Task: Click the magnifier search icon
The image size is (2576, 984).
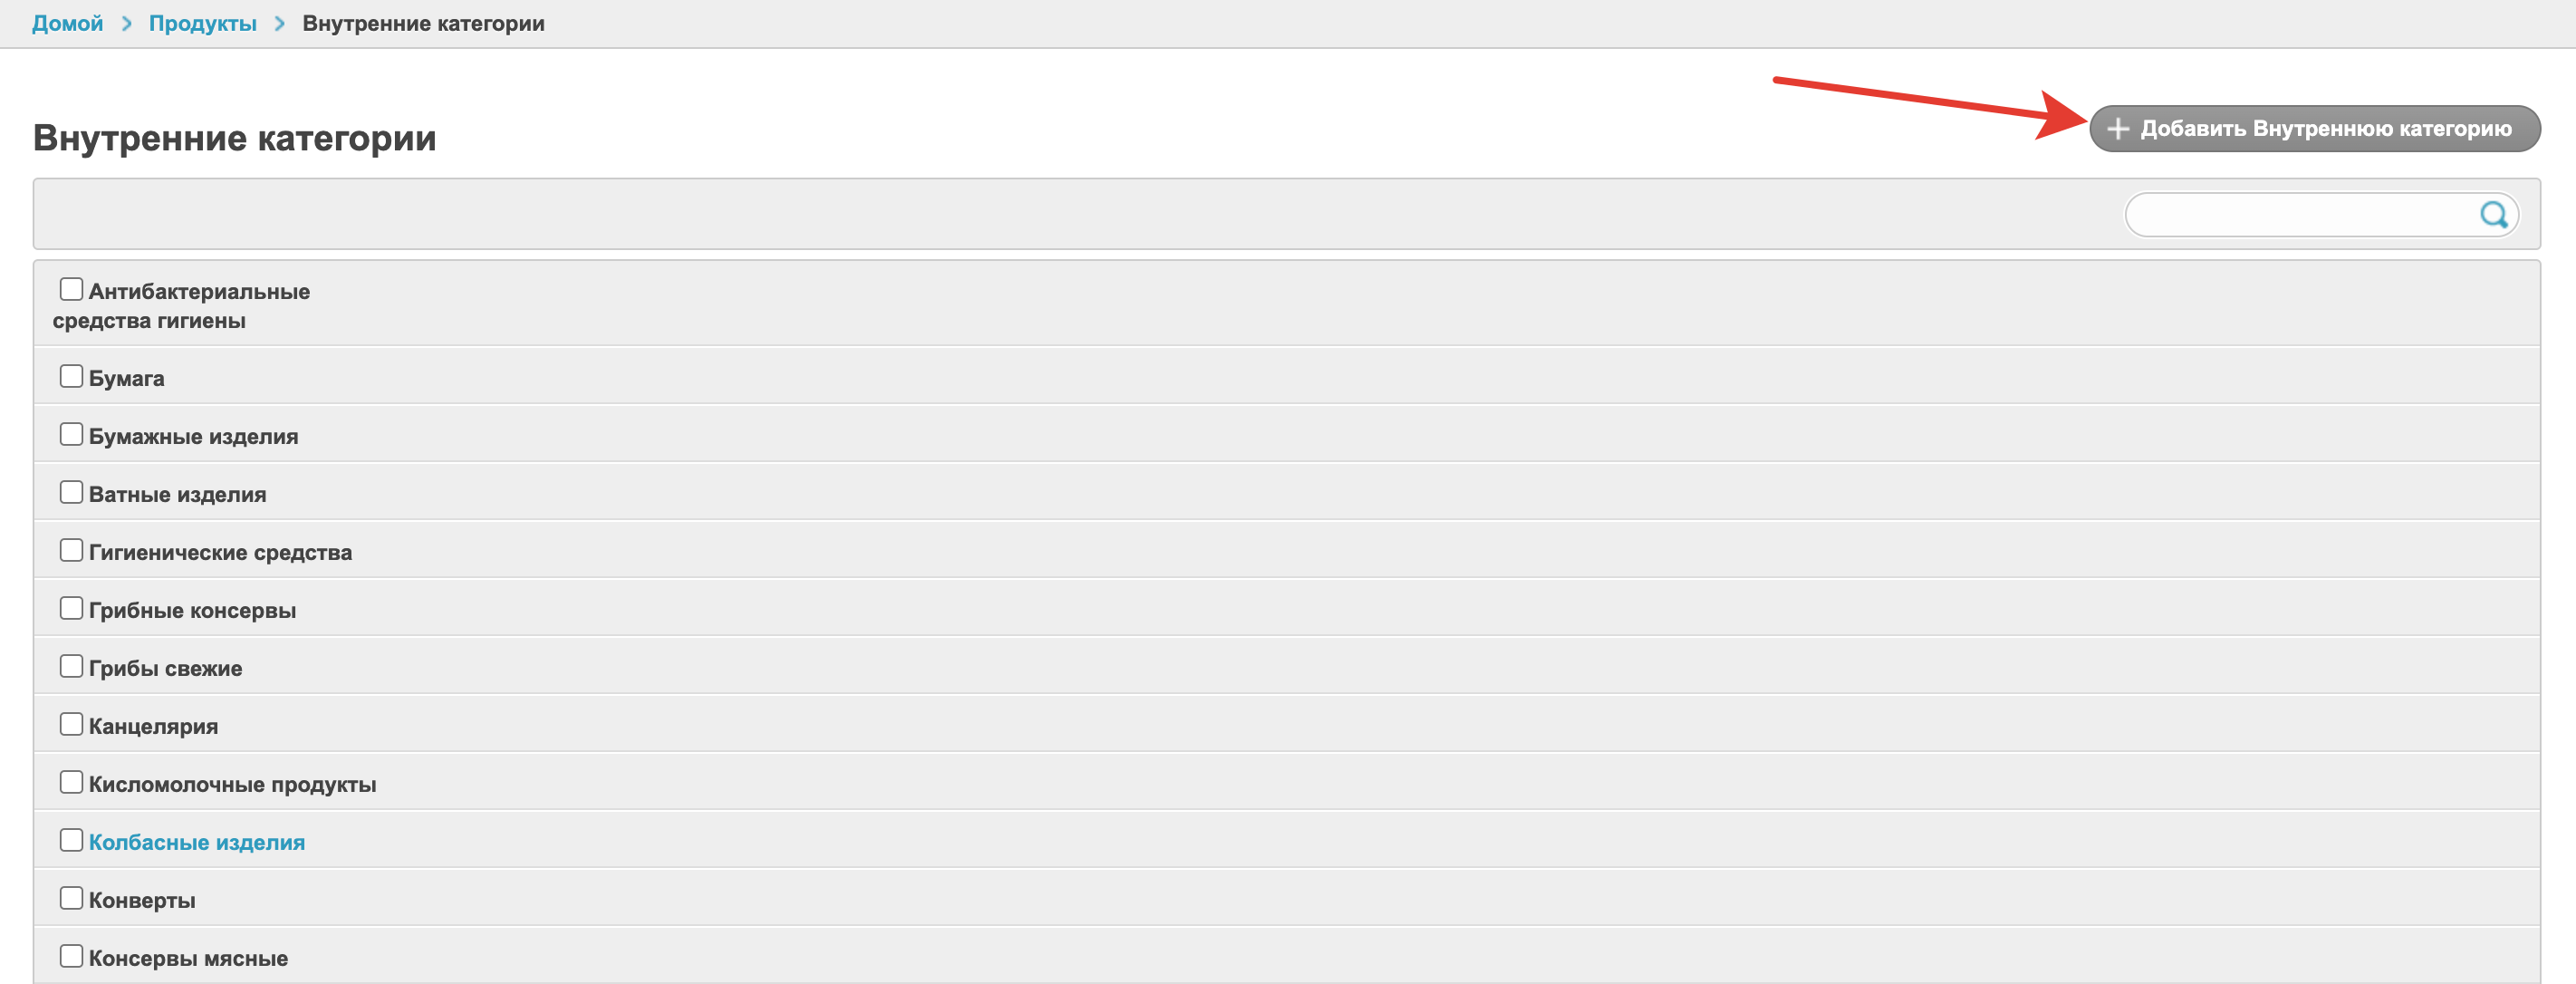Action: (2493, 215)
